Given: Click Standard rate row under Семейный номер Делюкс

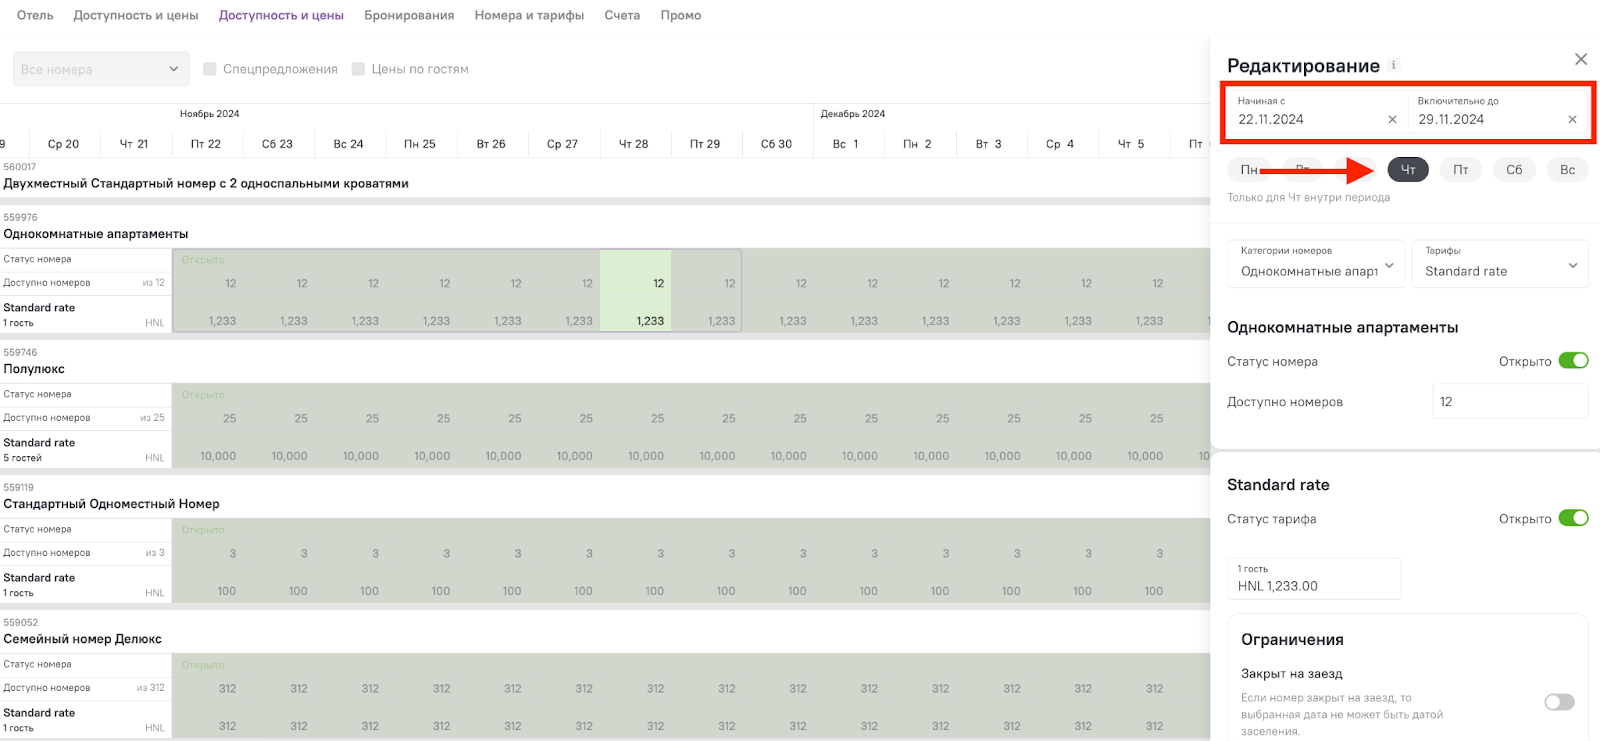Looking at the screenshot, I should pyautogui.click(x=85, y=719).
